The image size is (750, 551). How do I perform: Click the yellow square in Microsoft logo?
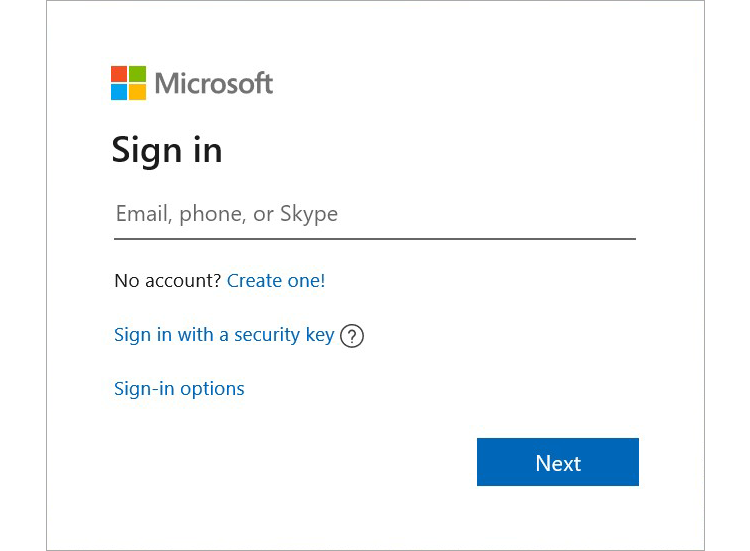[x=137, y=92]
